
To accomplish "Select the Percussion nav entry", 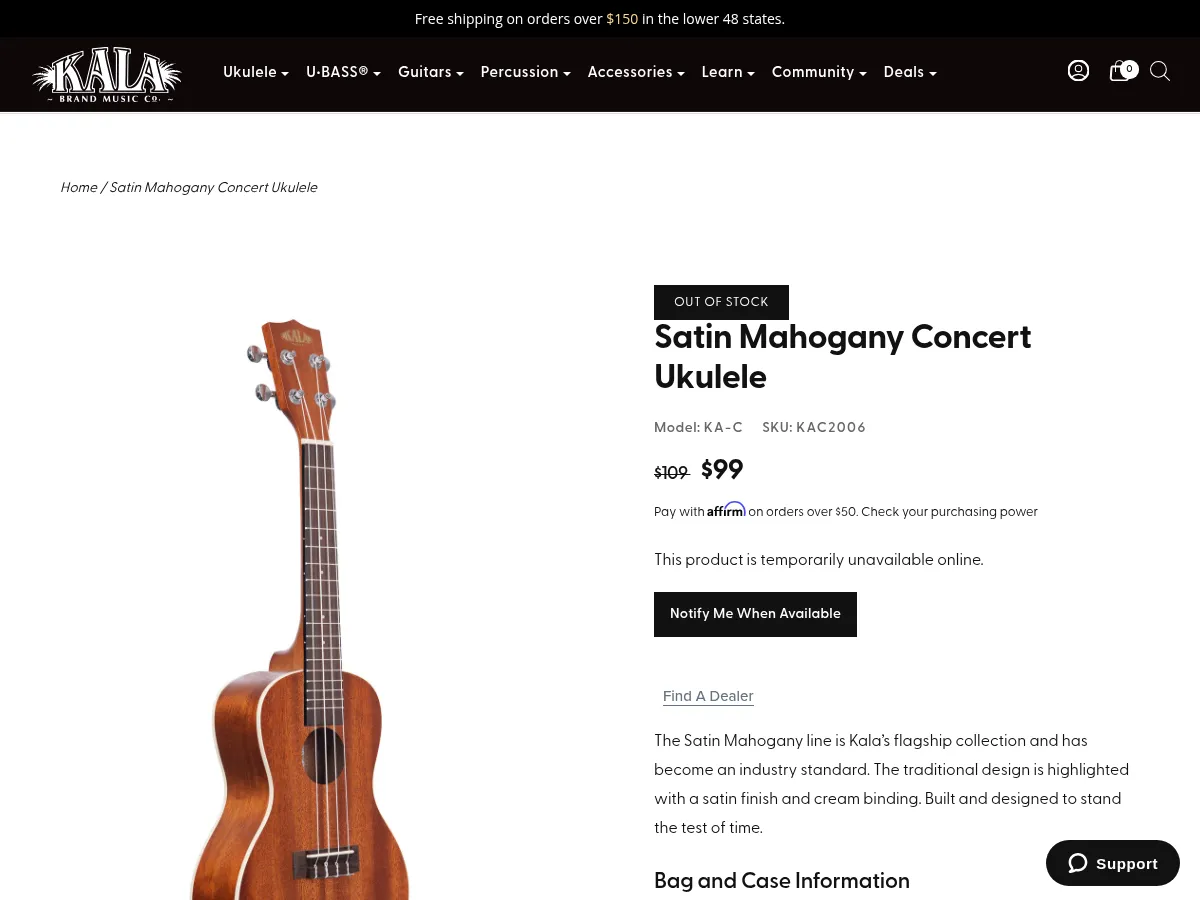I will 519,72.
